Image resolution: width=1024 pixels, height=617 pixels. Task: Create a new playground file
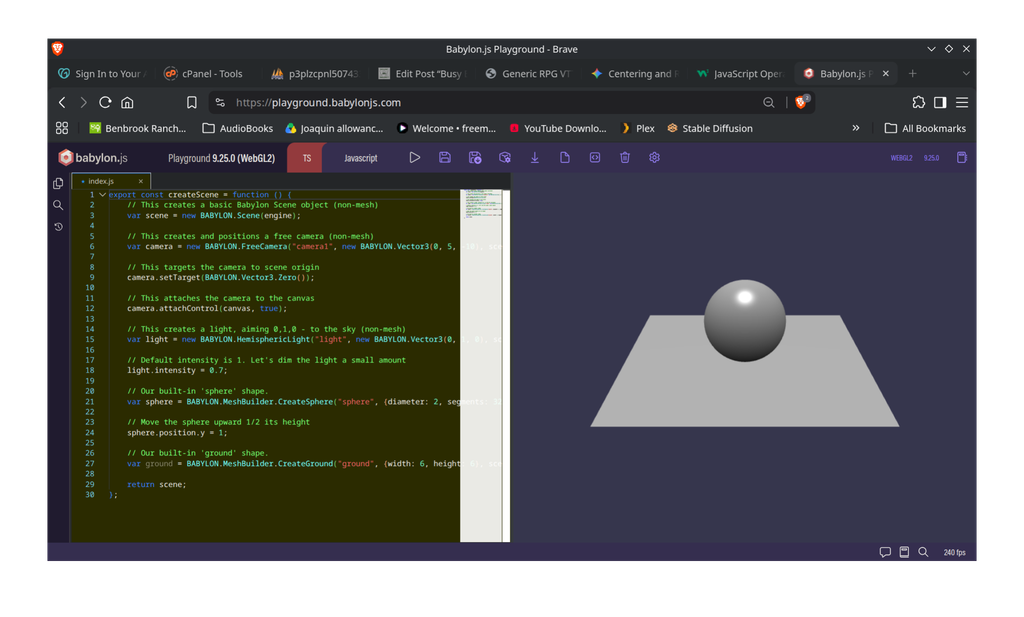pyautogui.click(x=565, y=157)
